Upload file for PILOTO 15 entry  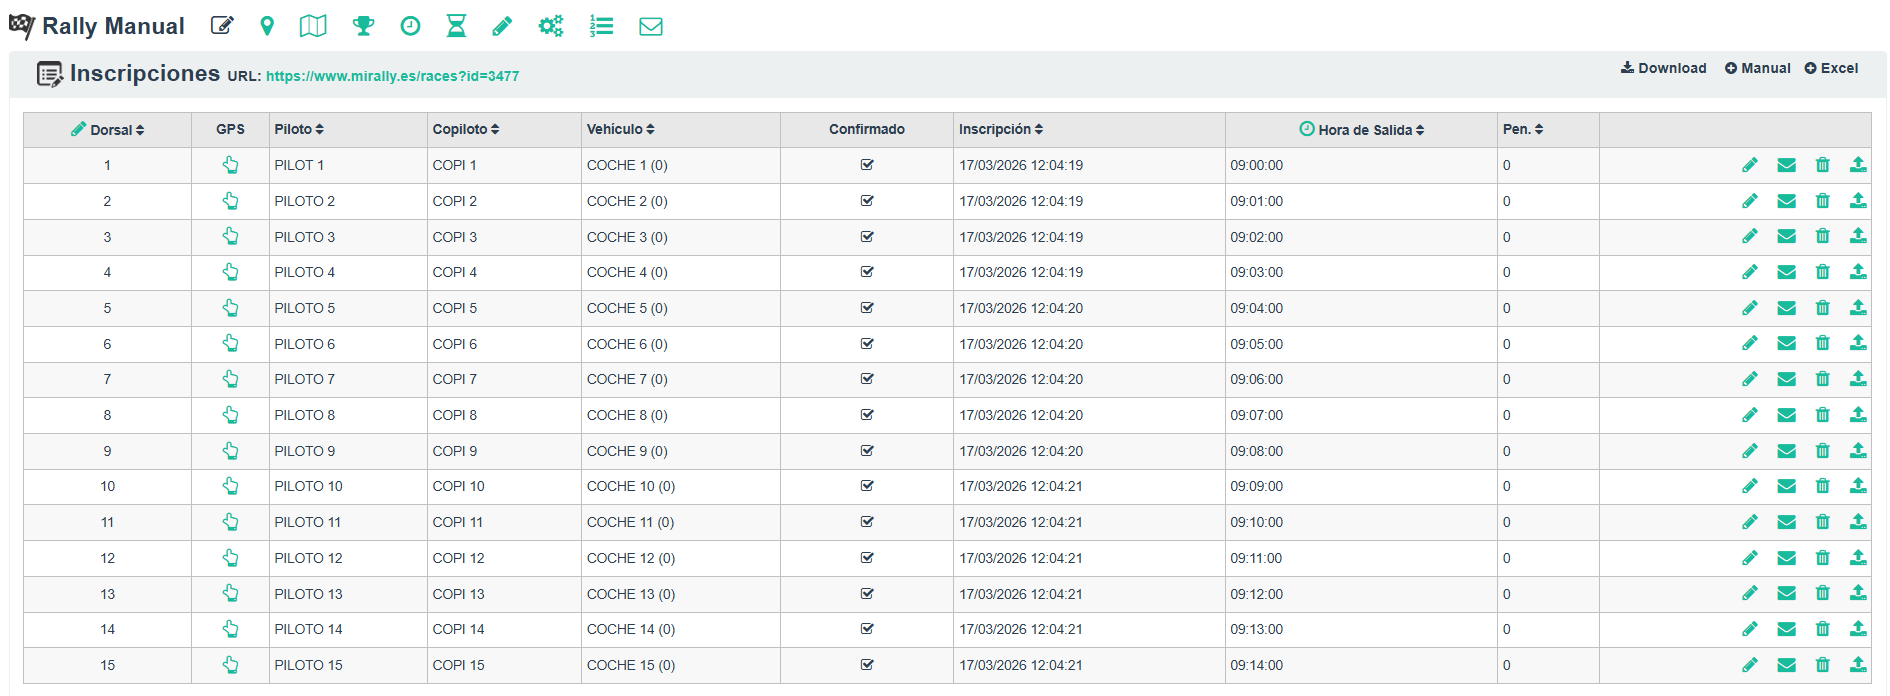(1858, 665)
